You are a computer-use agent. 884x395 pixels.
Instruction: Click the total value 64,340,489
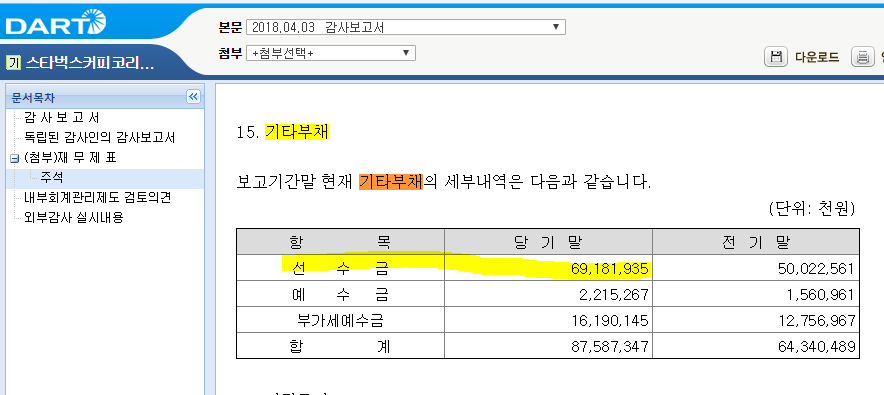817,346
